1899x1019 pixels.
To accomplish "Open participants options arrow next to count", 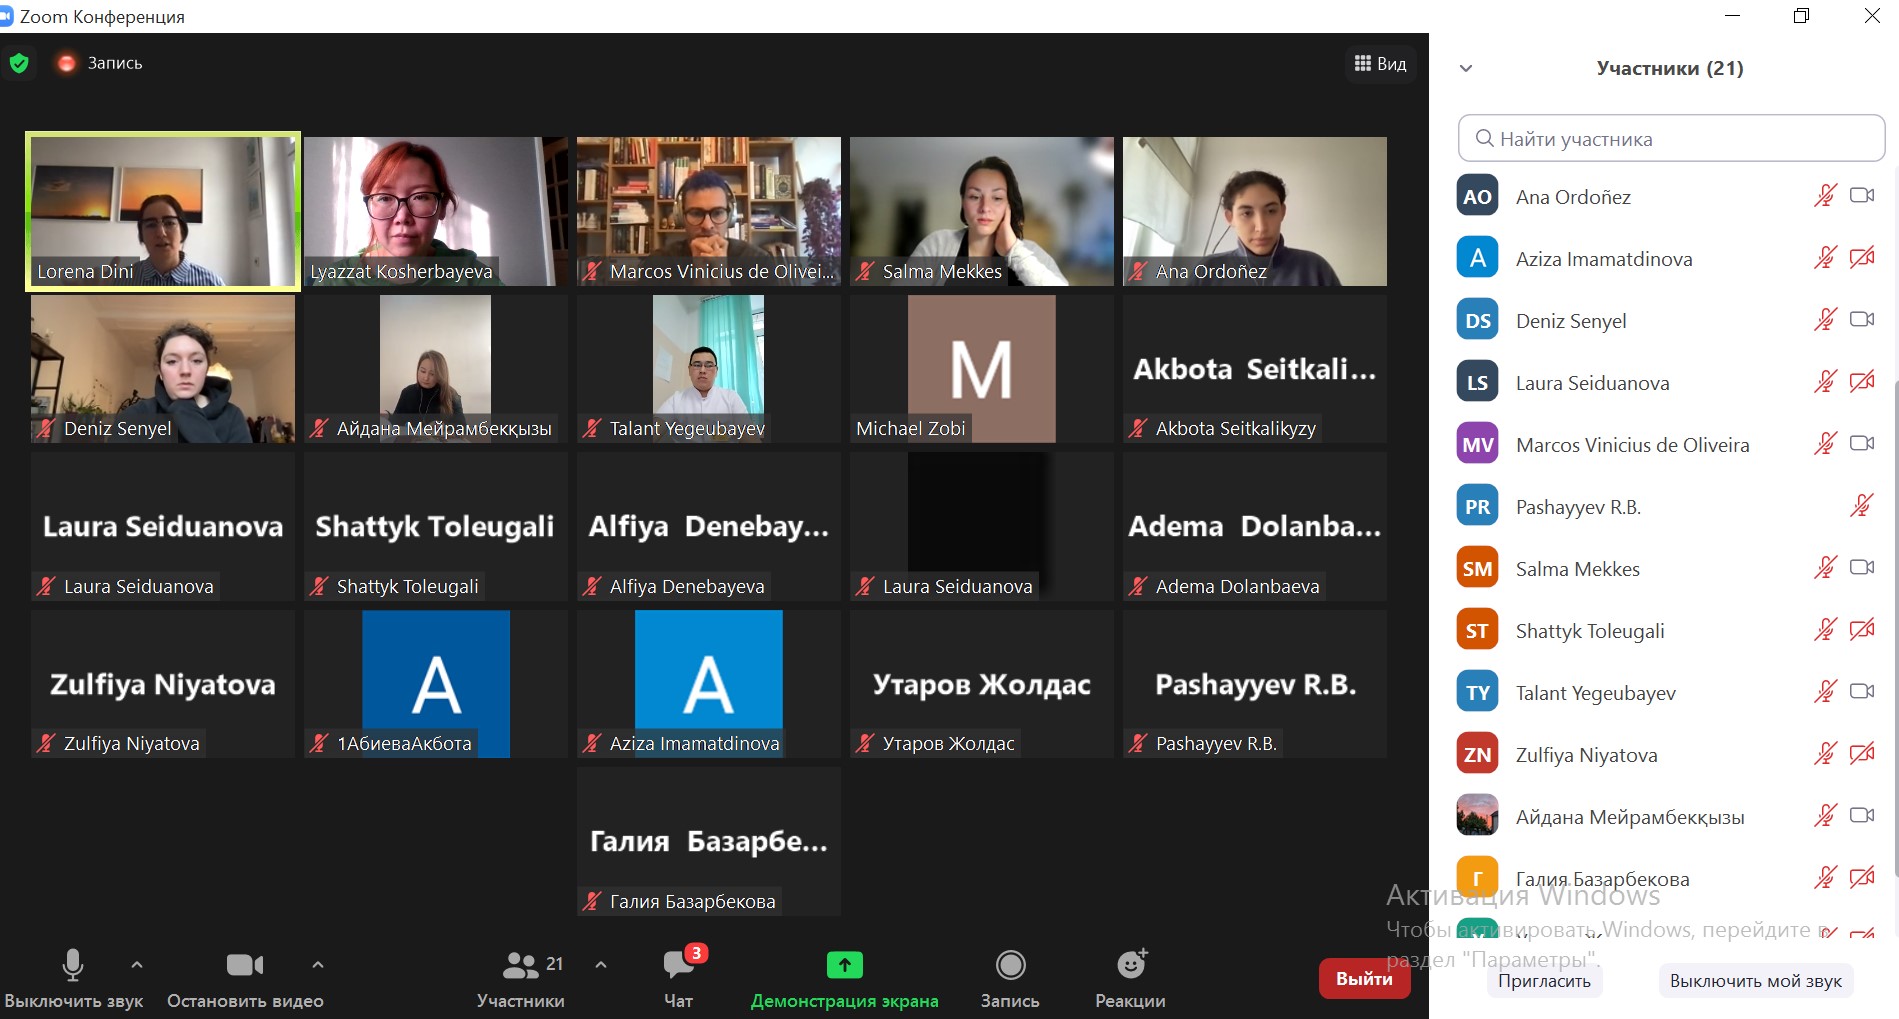I will click(x=601, y=965).
